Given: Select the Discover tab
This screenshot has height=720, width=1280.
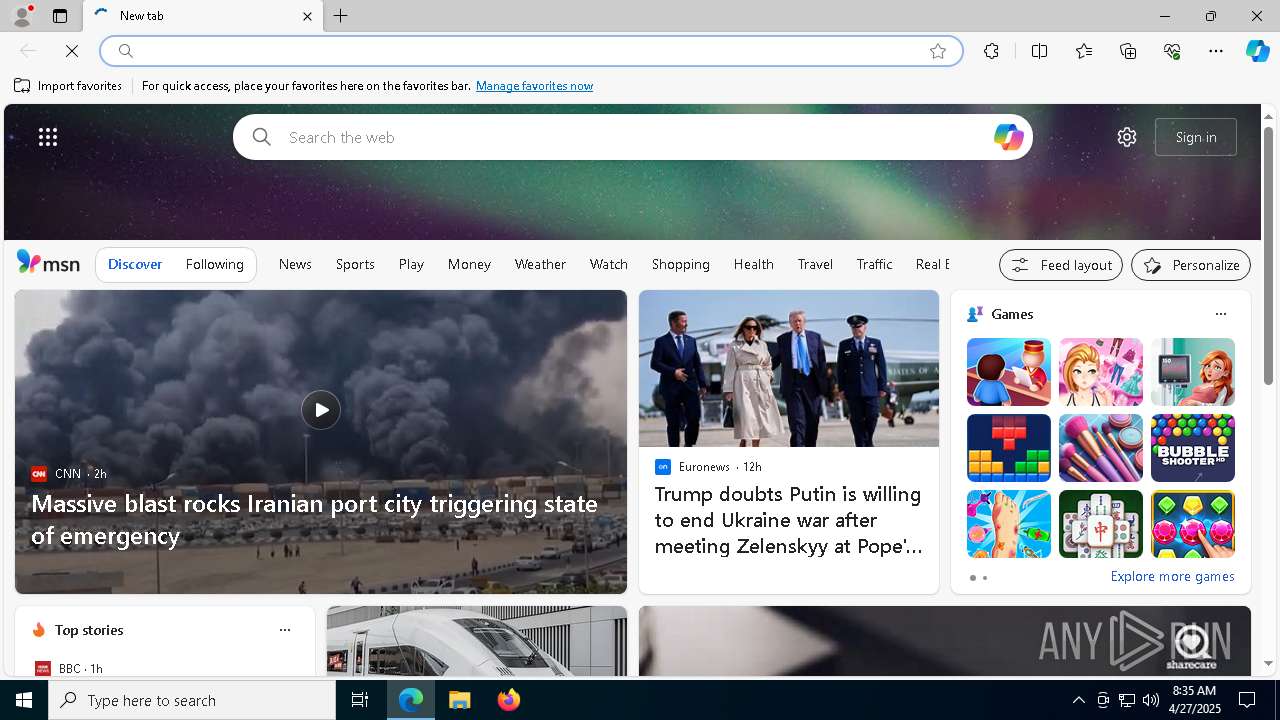Looking at the screenshot, I should tap(135, 264).
